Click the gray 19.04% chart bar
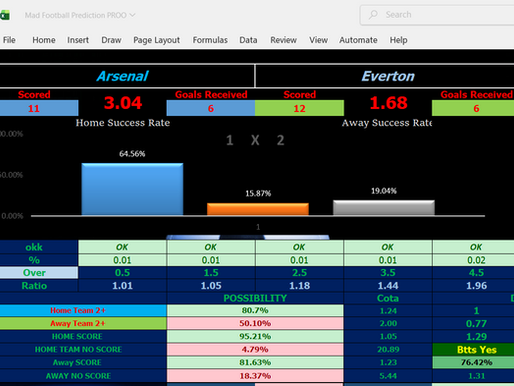 [384, 208]
